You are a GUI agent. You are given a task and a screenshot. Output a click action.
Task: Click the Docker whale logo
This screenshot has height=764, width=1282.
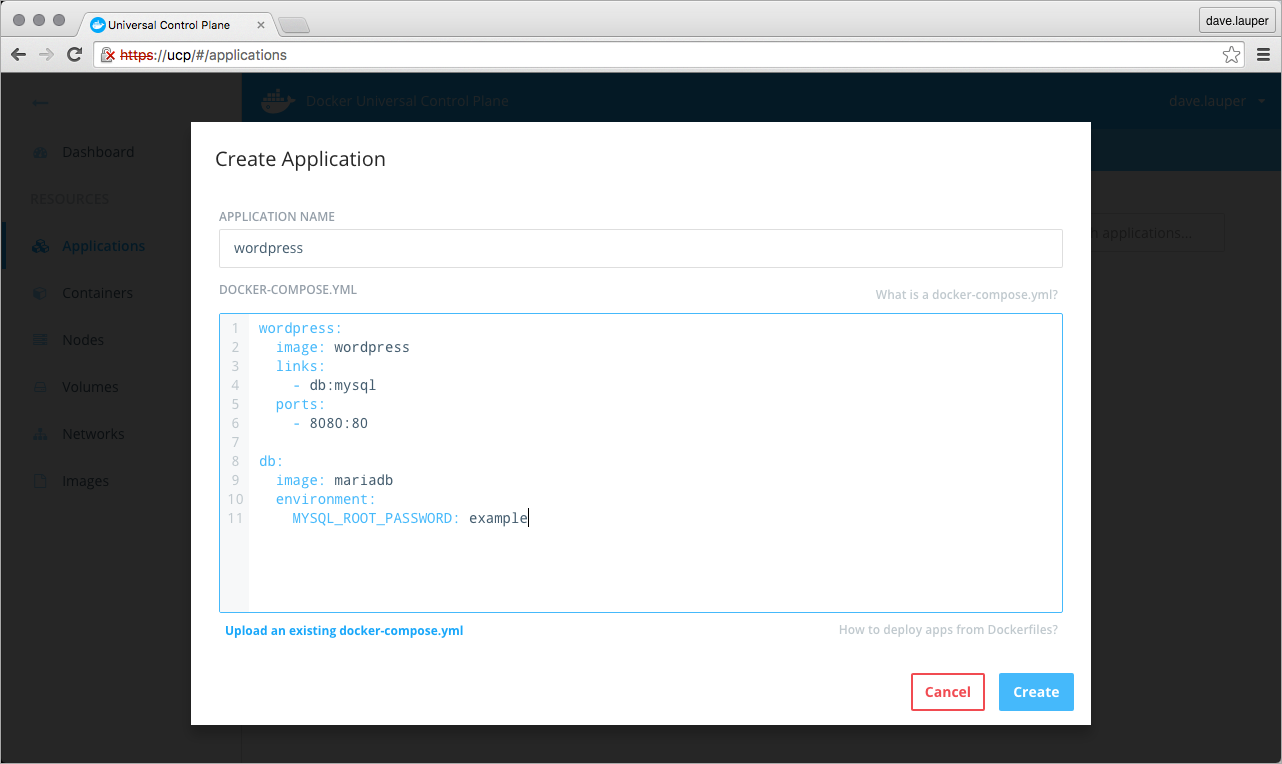pyautogui.click(x=277, y=101)
